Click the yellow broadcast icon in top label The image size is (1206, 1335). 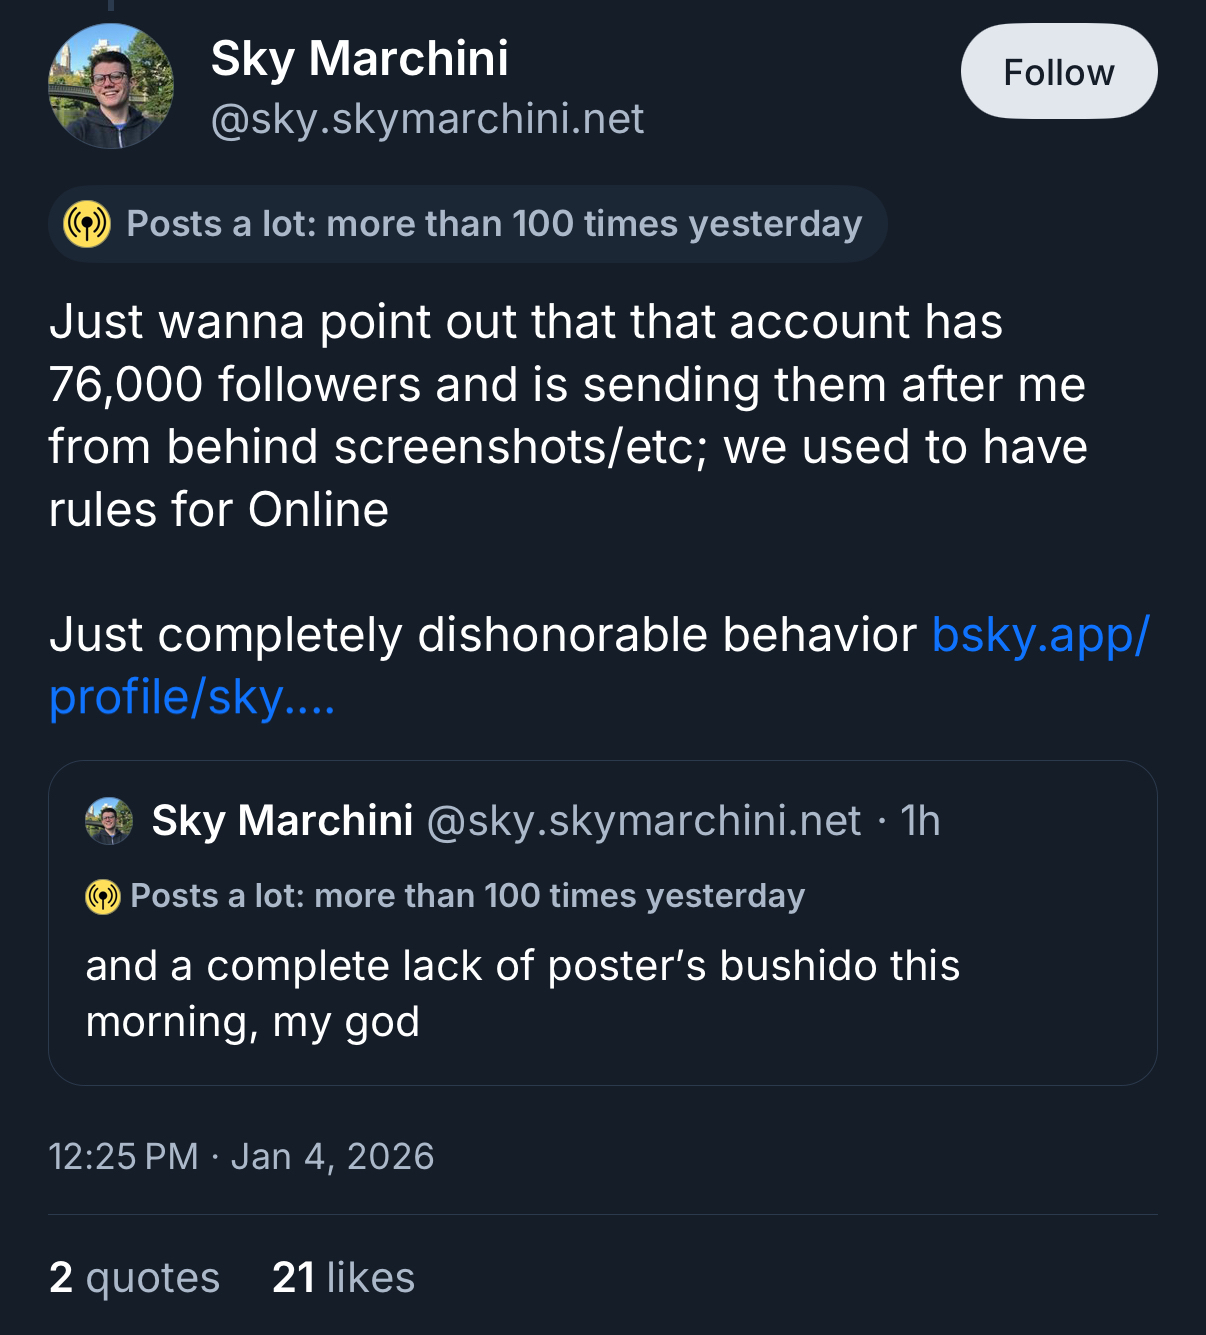coord(87,224)
